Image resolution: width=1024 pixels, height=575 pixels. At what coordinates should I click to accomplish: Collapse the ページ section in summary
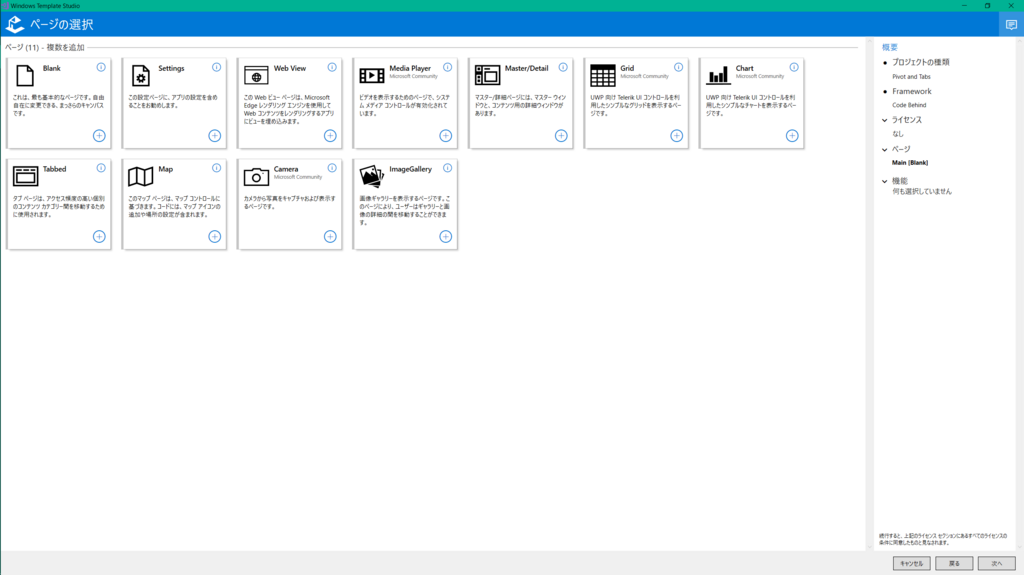885,150
